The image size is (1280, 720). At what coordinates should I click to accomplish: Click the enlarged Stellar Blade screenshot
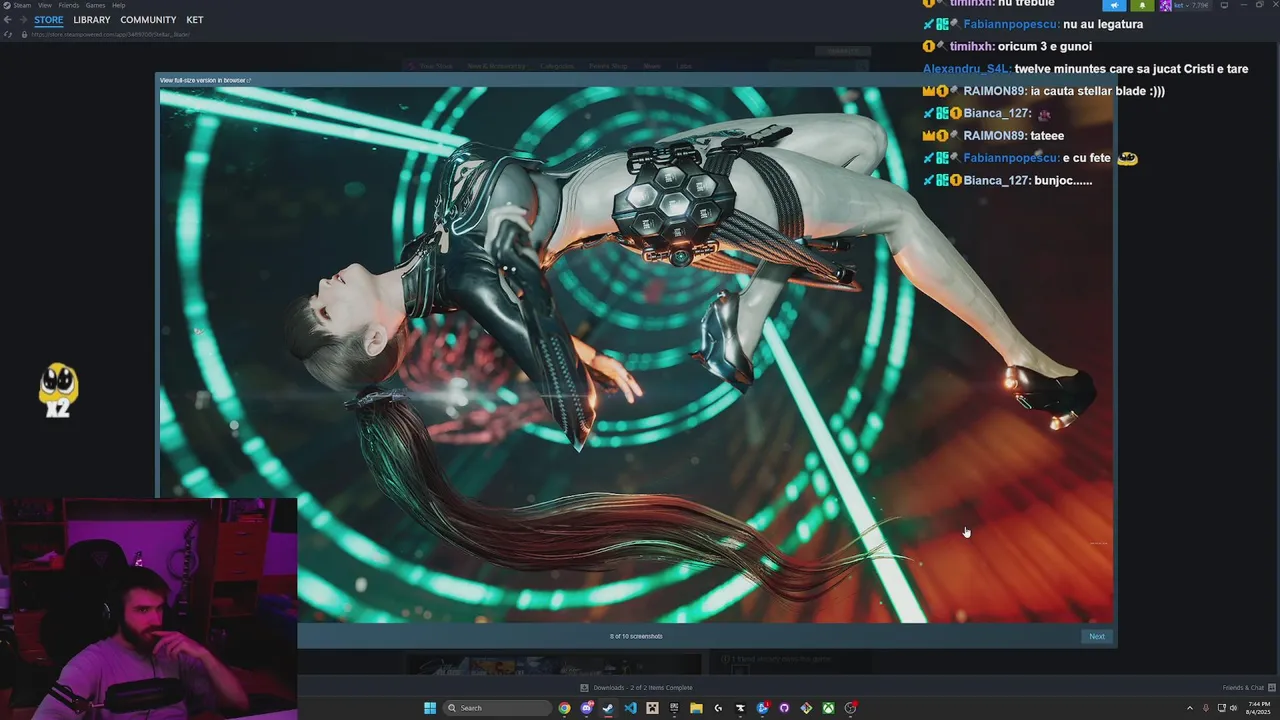click(x=637, y=355)
